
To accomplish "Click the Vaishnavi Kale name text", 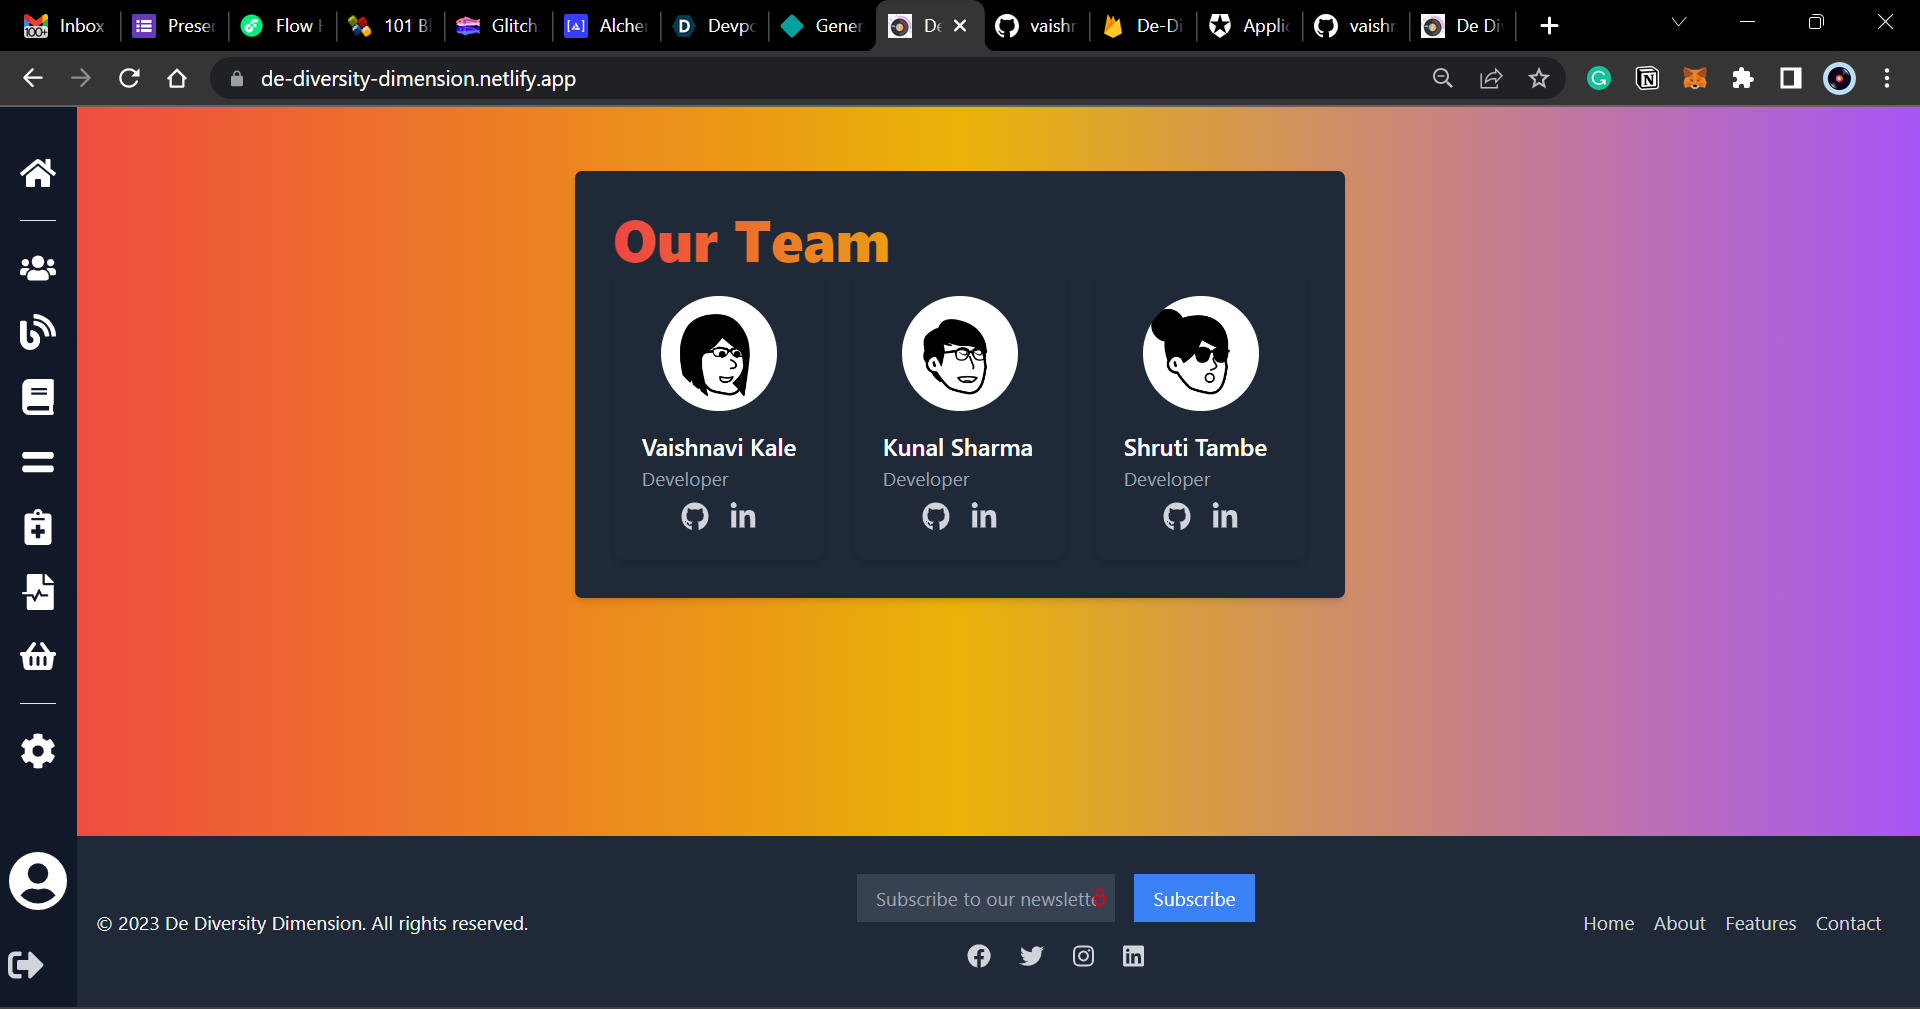I will tap(719, 448).
